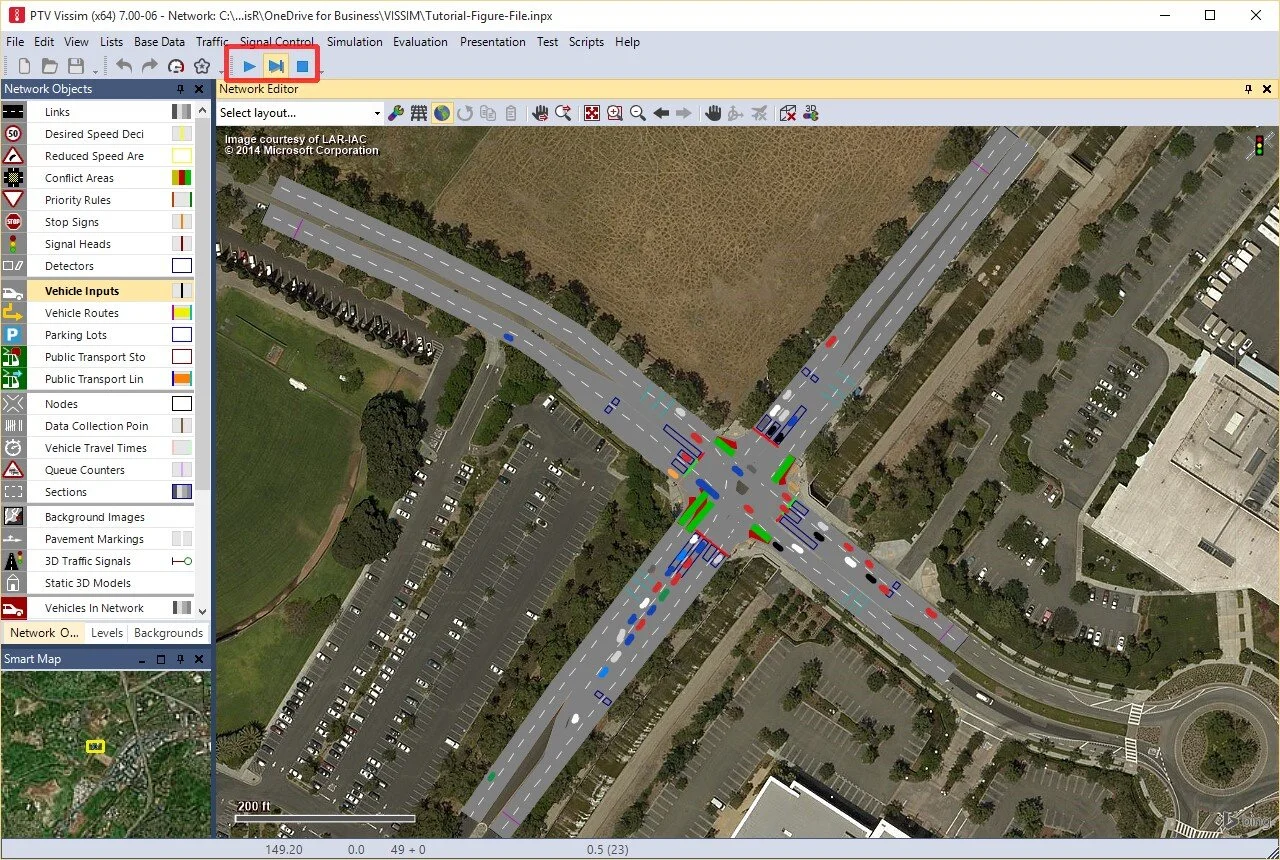Open the Select layout combo box
Viewport: 1280px width, 860px height.
(x=300, y=113)
